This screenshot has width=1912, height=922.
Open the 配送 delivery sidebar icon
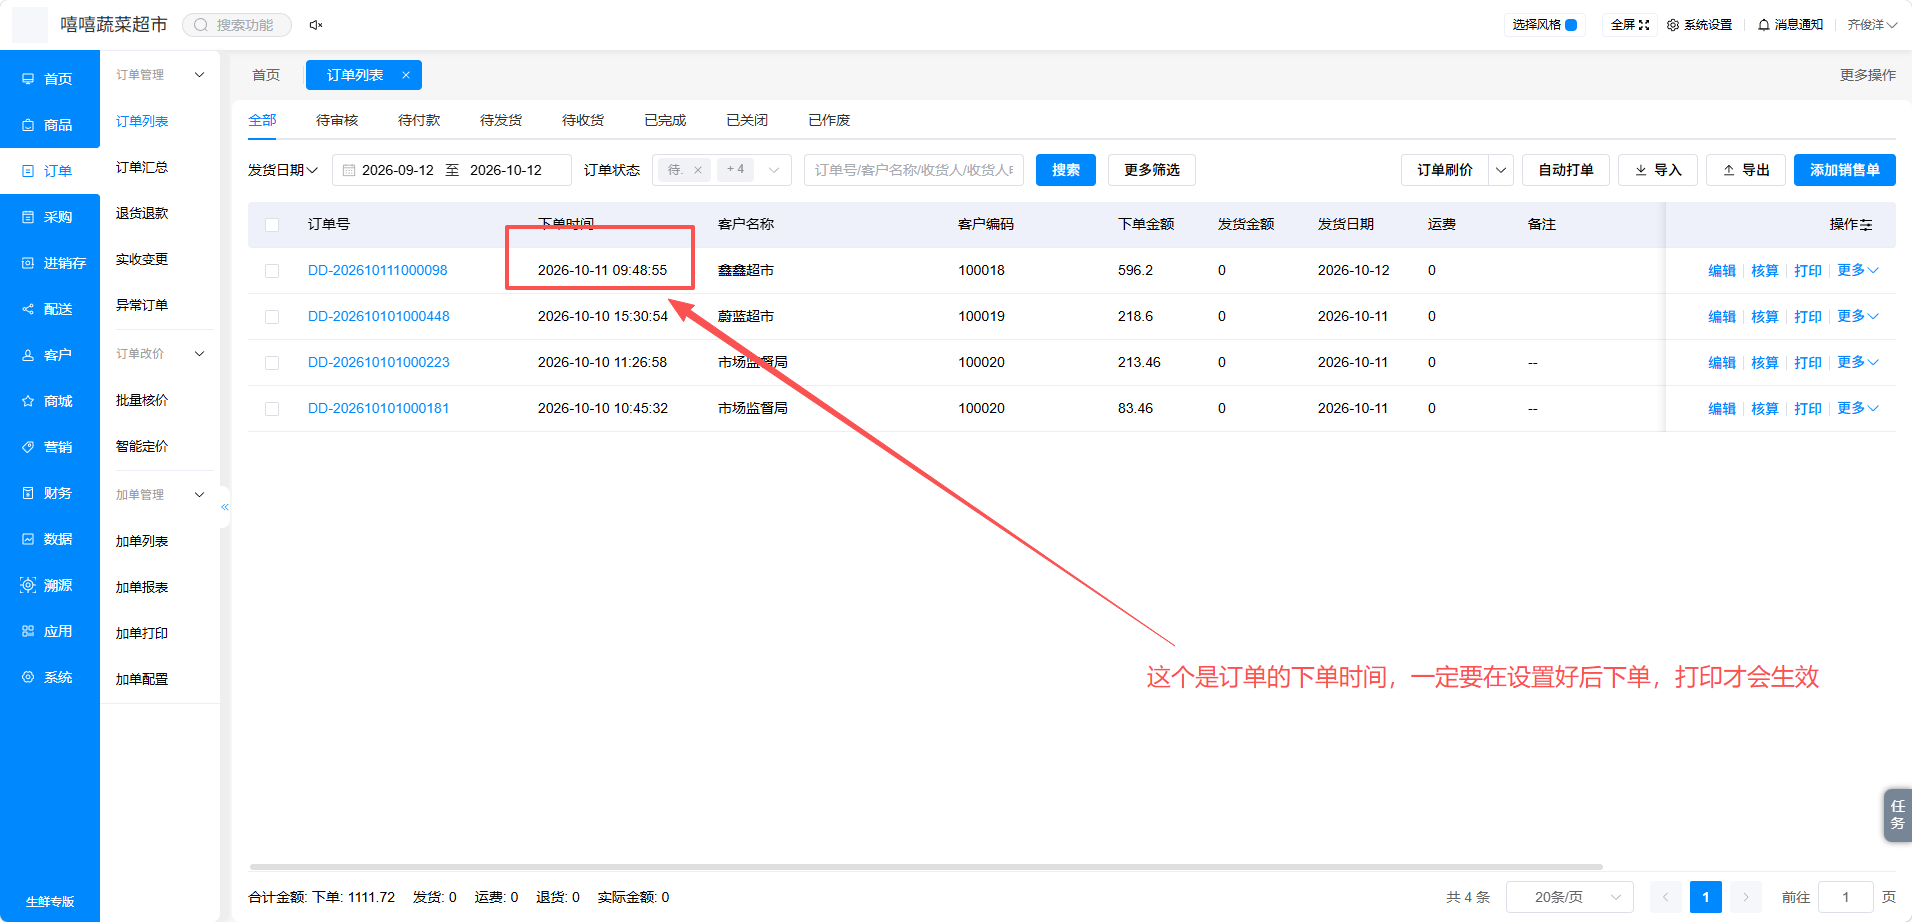28,309
